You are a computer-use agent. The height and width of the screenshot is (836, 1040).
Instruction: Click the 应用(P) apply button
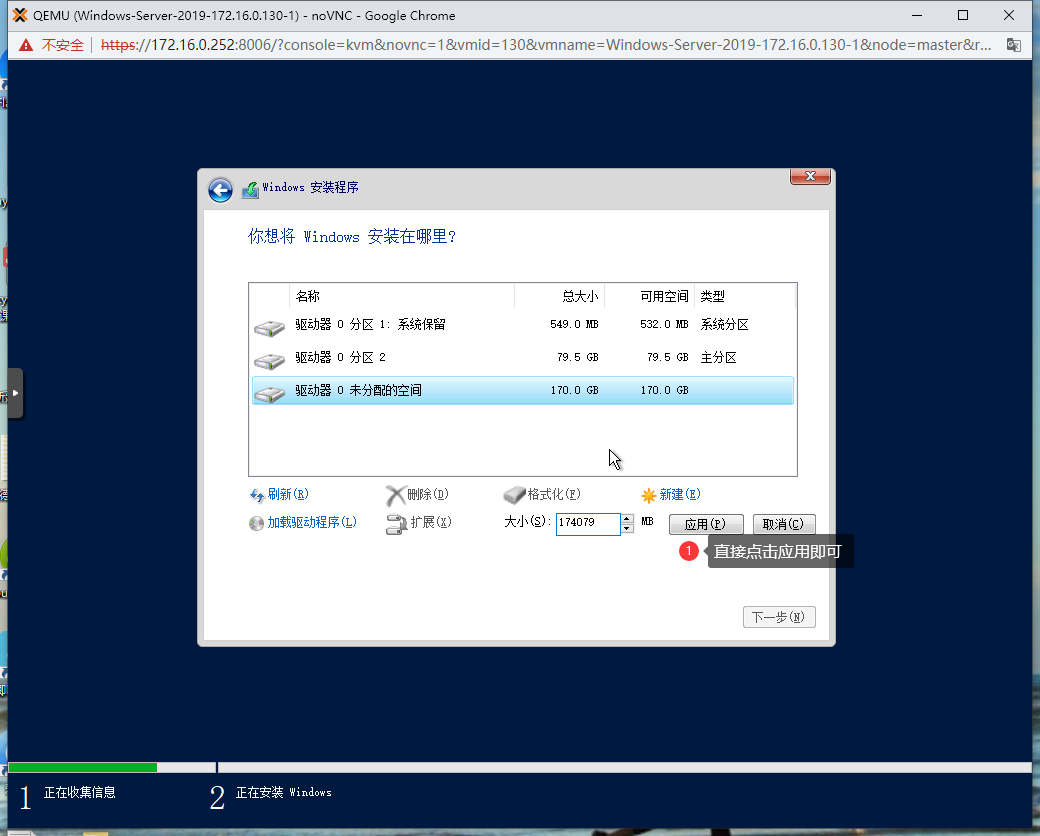pos(706,524)
